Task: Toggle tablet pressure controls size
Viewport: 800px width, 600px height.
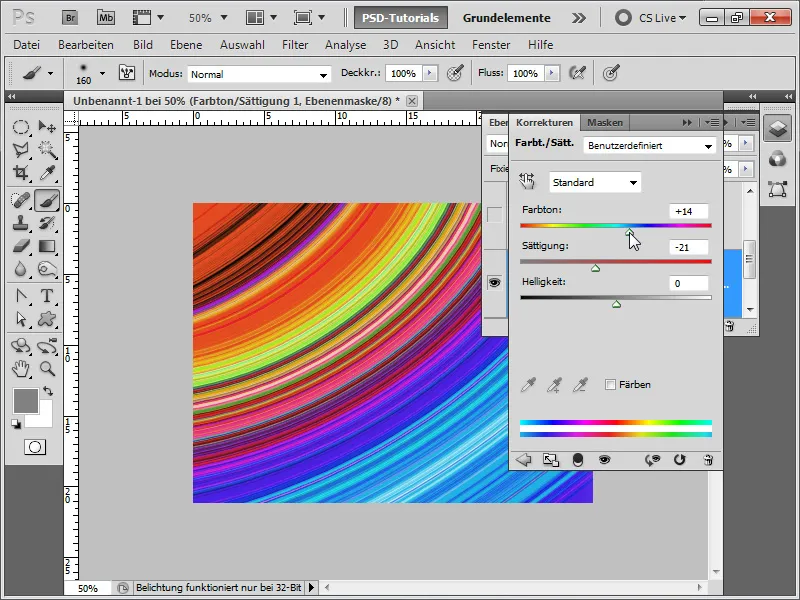Action: (611, 73)
